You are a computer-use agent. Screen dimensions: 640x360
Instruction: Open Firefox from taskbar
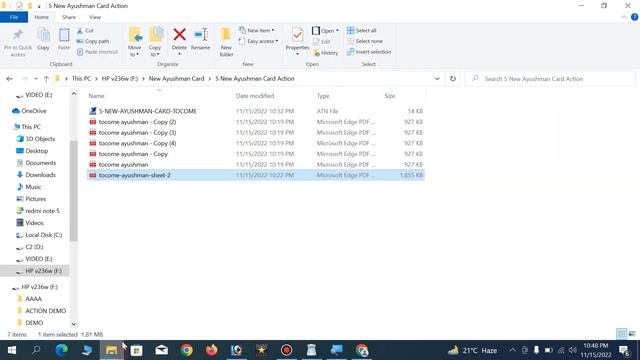[x=211, y=350]
